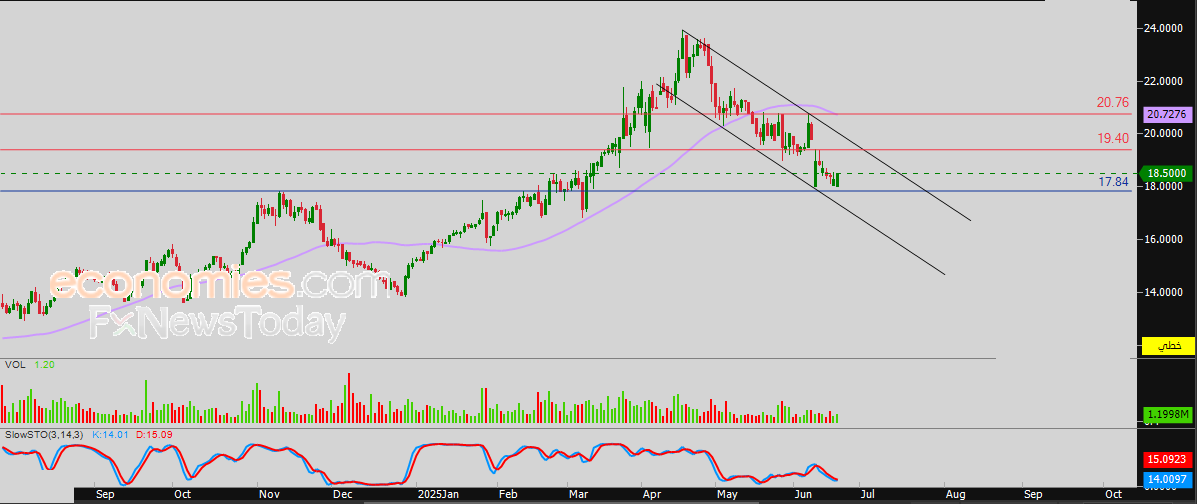This screenshot has width=1197, height=504.
Task: Click the blue 14.0097 stochastic K tag
Action: pyautogui.click(x=1167, y=480)
